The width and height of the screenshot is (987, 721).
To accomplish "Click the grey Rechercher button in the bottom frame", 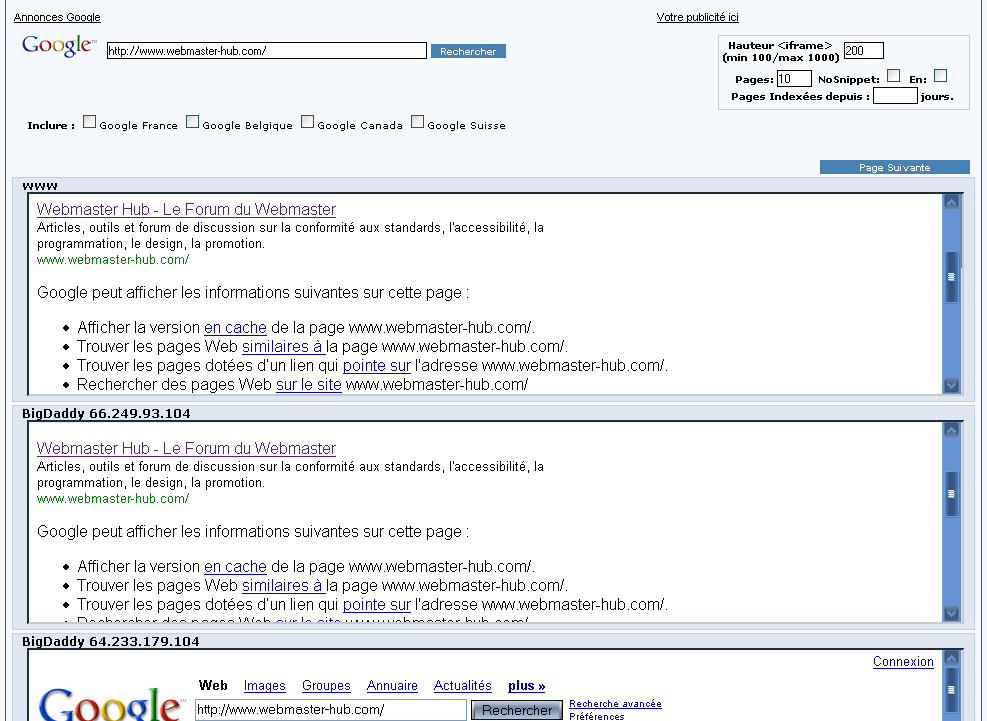I will (x=517, y=710).
